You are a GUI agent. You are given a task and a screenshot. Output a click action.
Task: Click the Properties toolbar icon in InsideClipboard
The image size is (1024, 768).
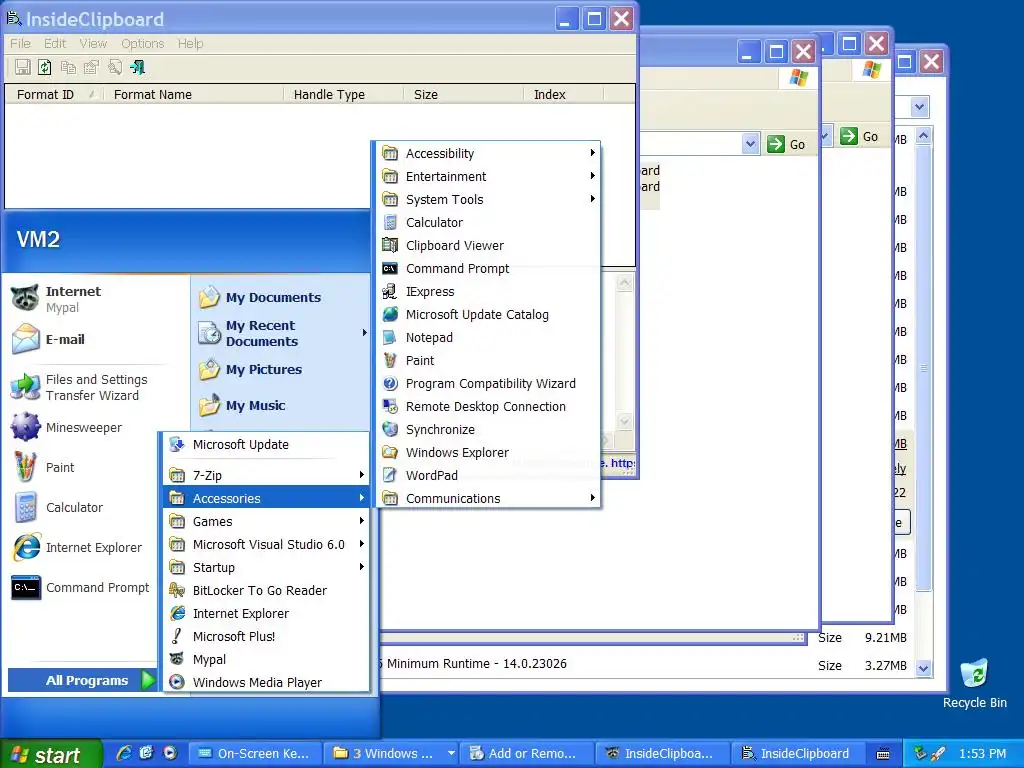91,67
